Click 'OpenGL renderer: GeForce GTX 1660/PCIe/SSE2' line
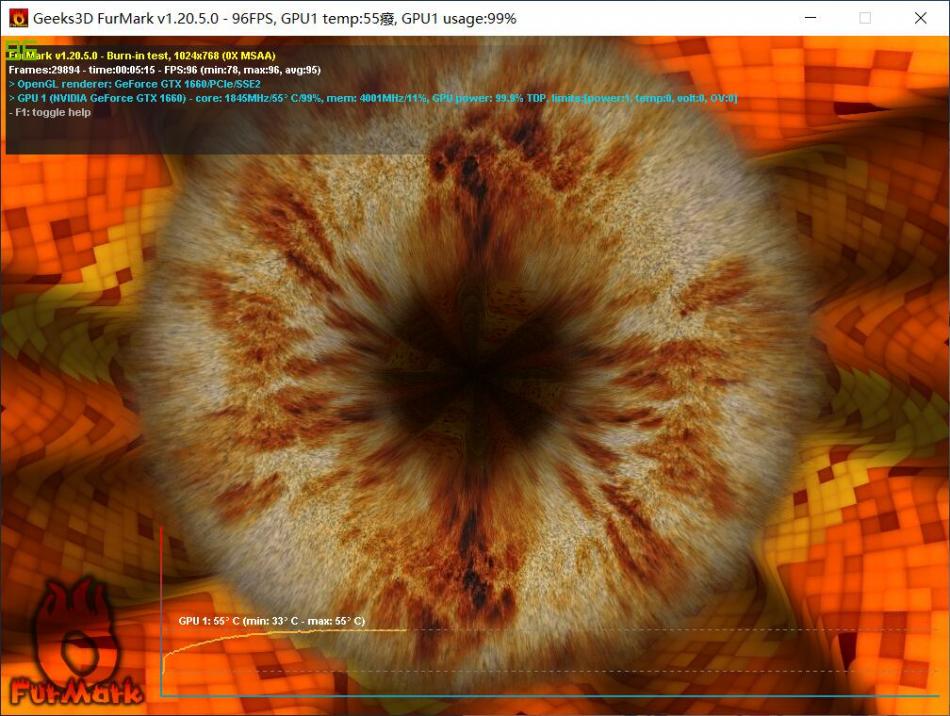 pos(135,84)
